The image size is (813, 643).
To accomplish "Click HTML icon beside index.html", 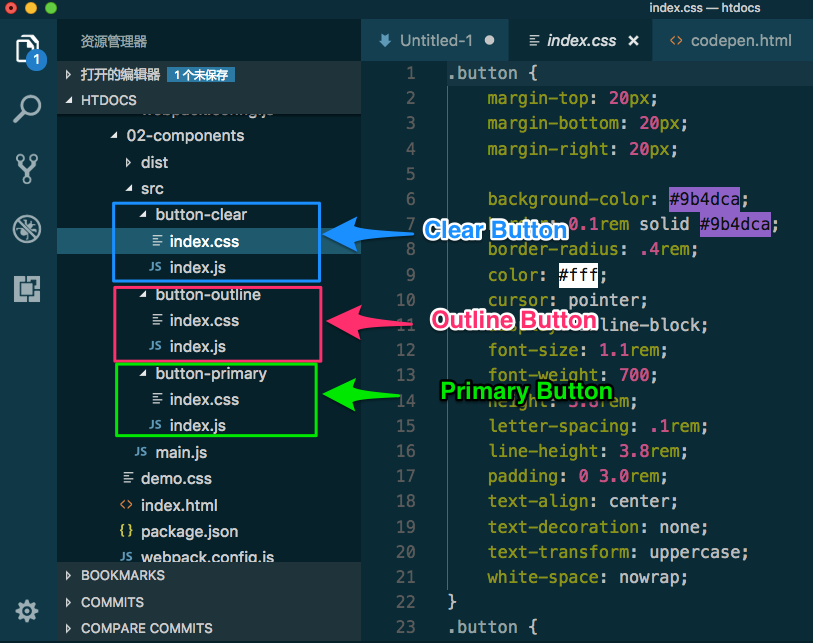I will pyautogui.click(x=126, y=505).
